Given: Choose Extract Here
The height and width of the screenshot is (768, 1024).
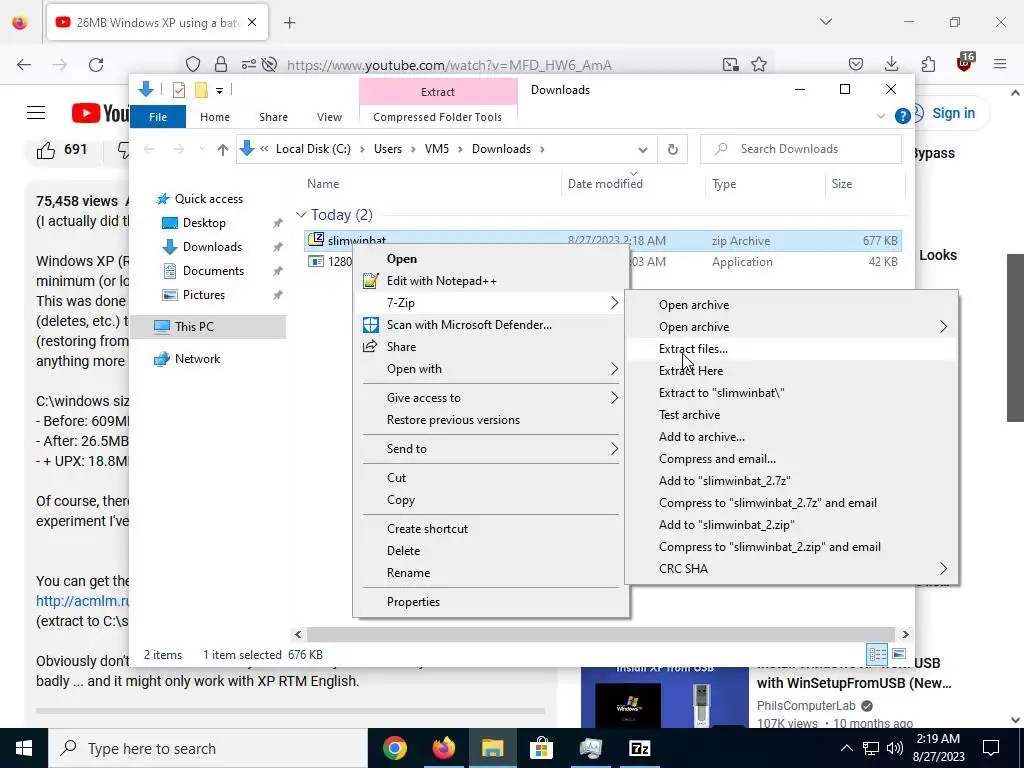Looking at the screenshot, I should click(x=792, y=371).
